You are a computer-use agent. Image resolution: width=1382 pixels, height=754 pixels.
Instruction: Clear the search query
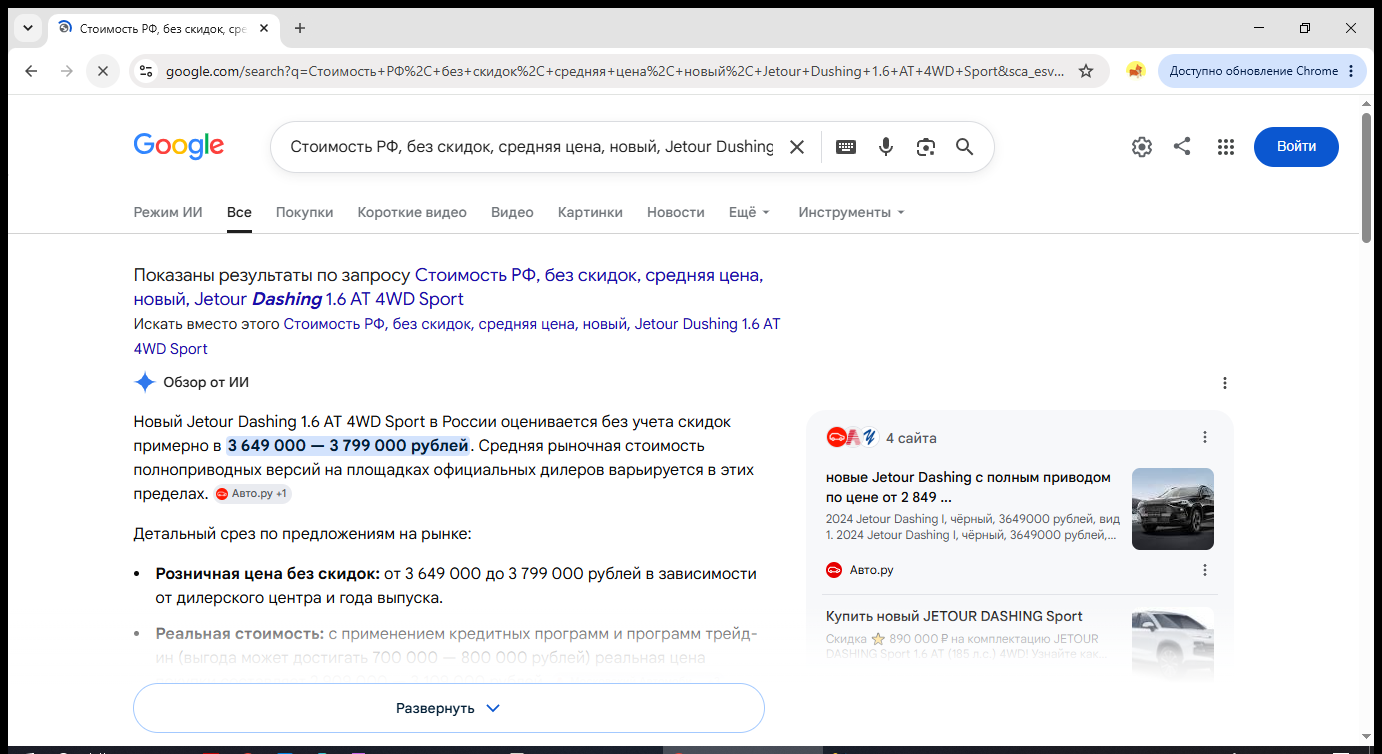[x=797, y=147]
